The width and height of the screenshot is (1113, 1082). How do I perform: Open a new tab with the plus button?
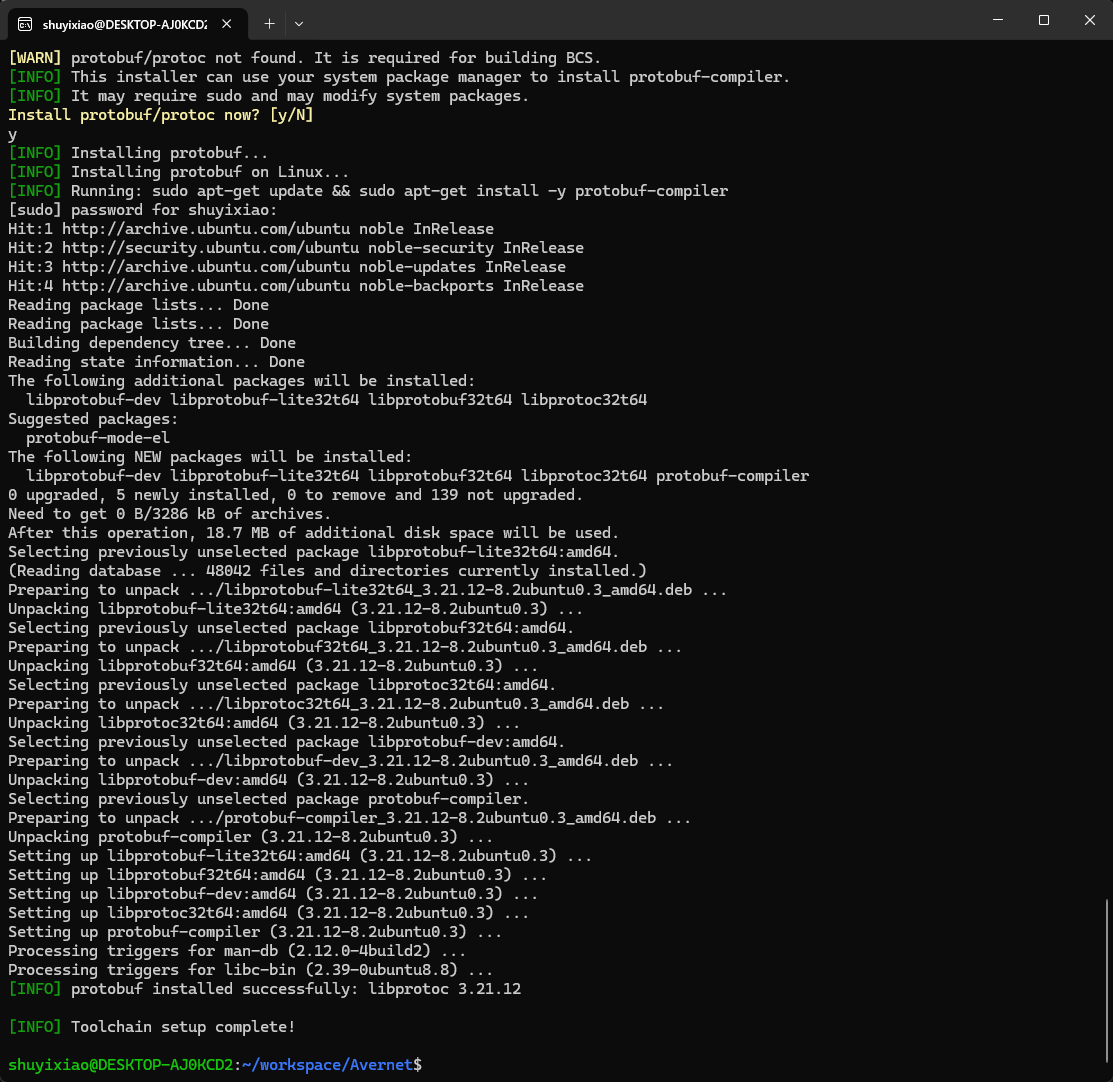269,24
